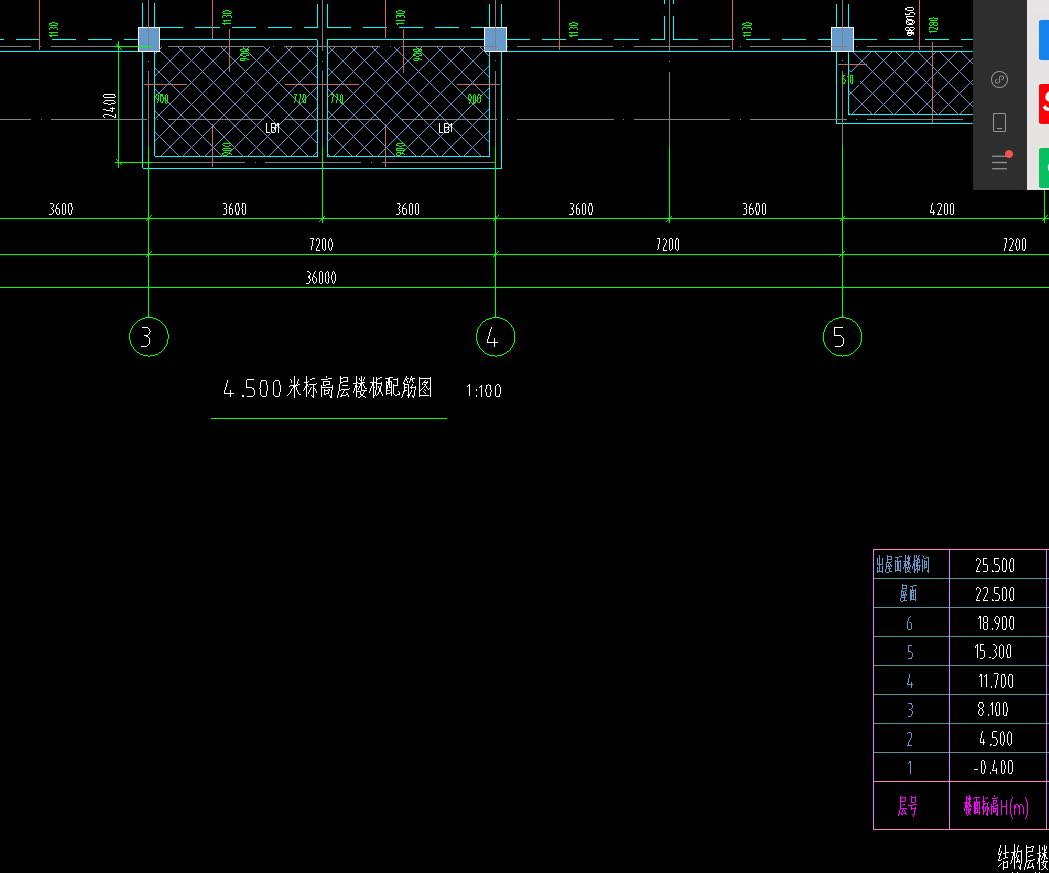Viewport: 1049px width, 873px height.
Task: Click the 1:100 scale text
Action: 484,391
